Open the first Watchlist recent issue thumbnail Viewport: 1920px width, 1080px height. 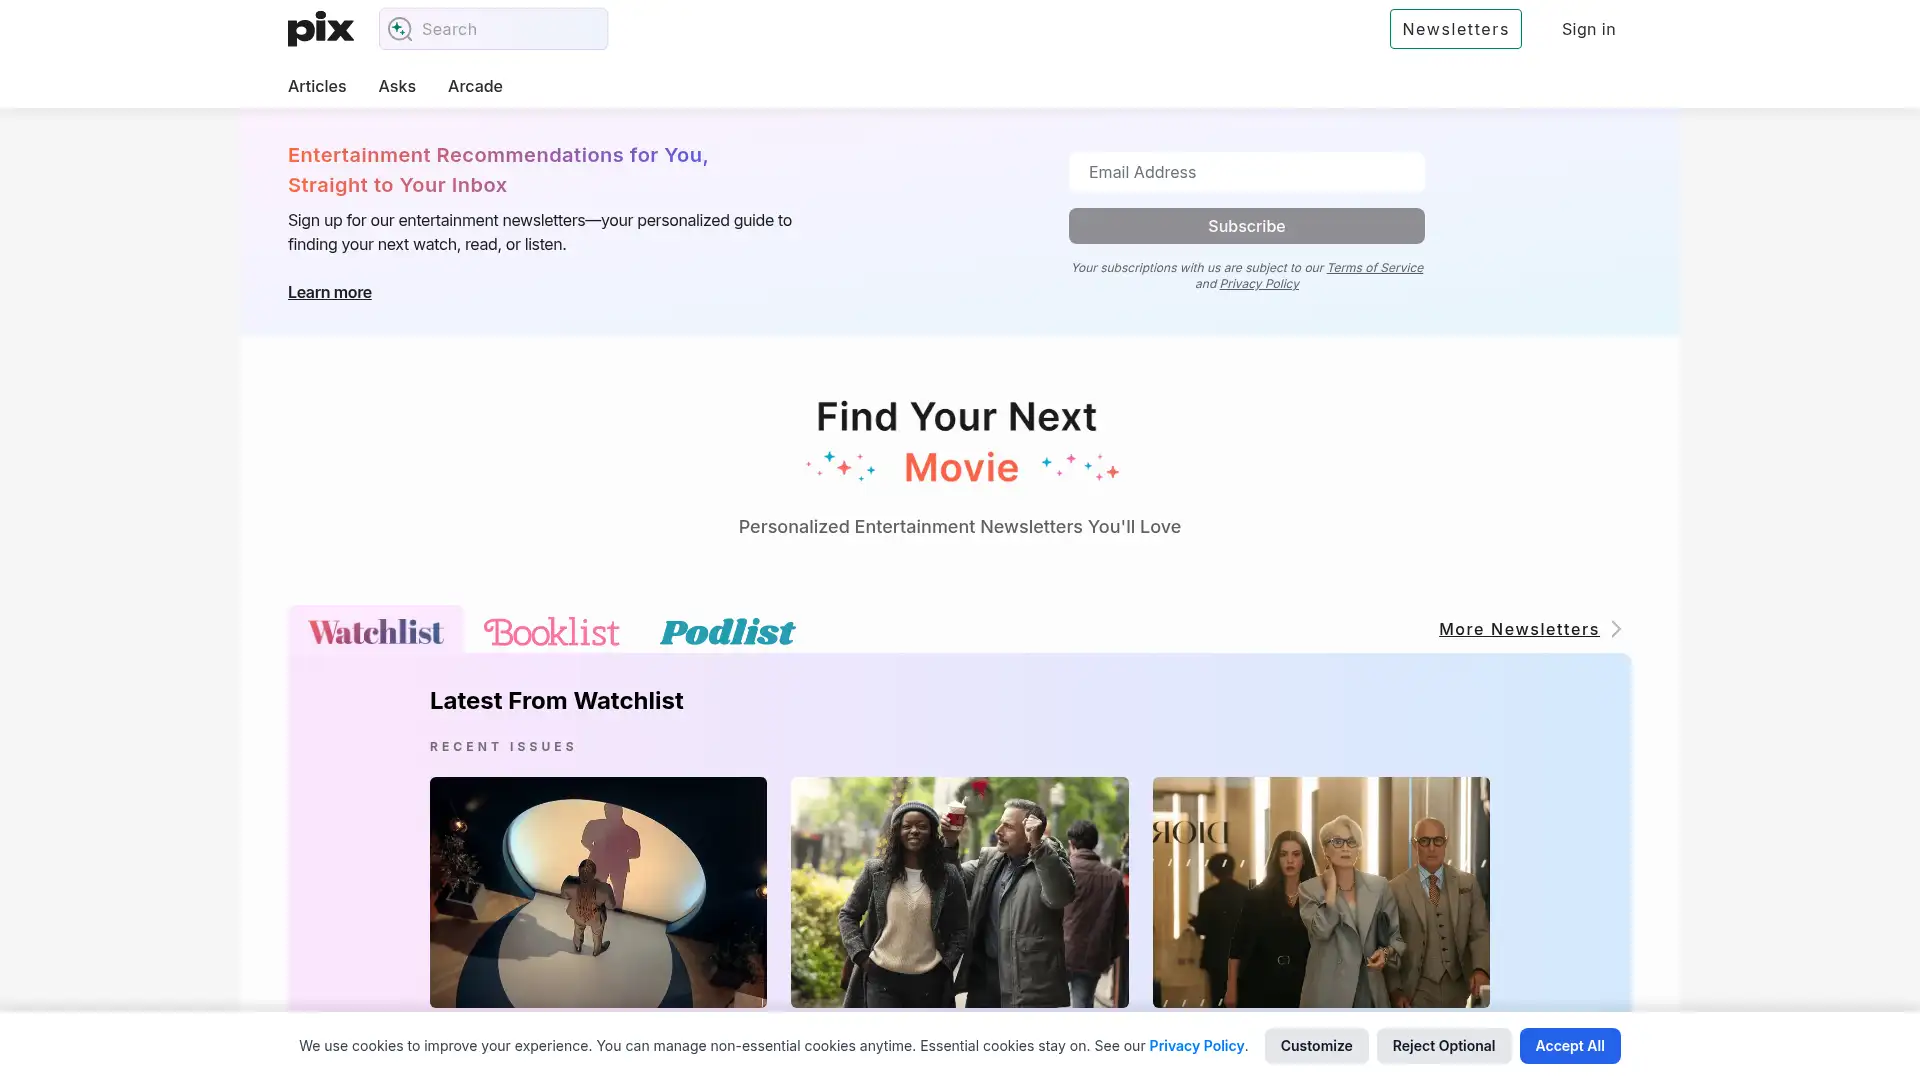pyautogui.click(x=598, y=892)
